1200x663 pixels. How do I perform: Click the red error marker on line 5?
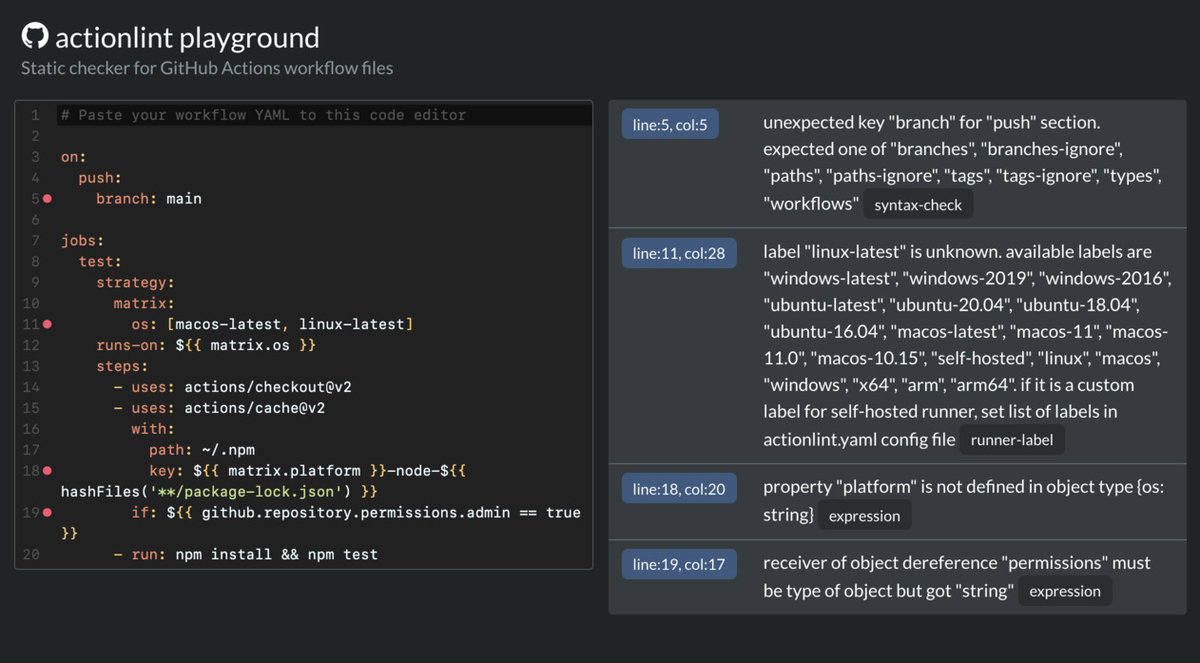47,199
